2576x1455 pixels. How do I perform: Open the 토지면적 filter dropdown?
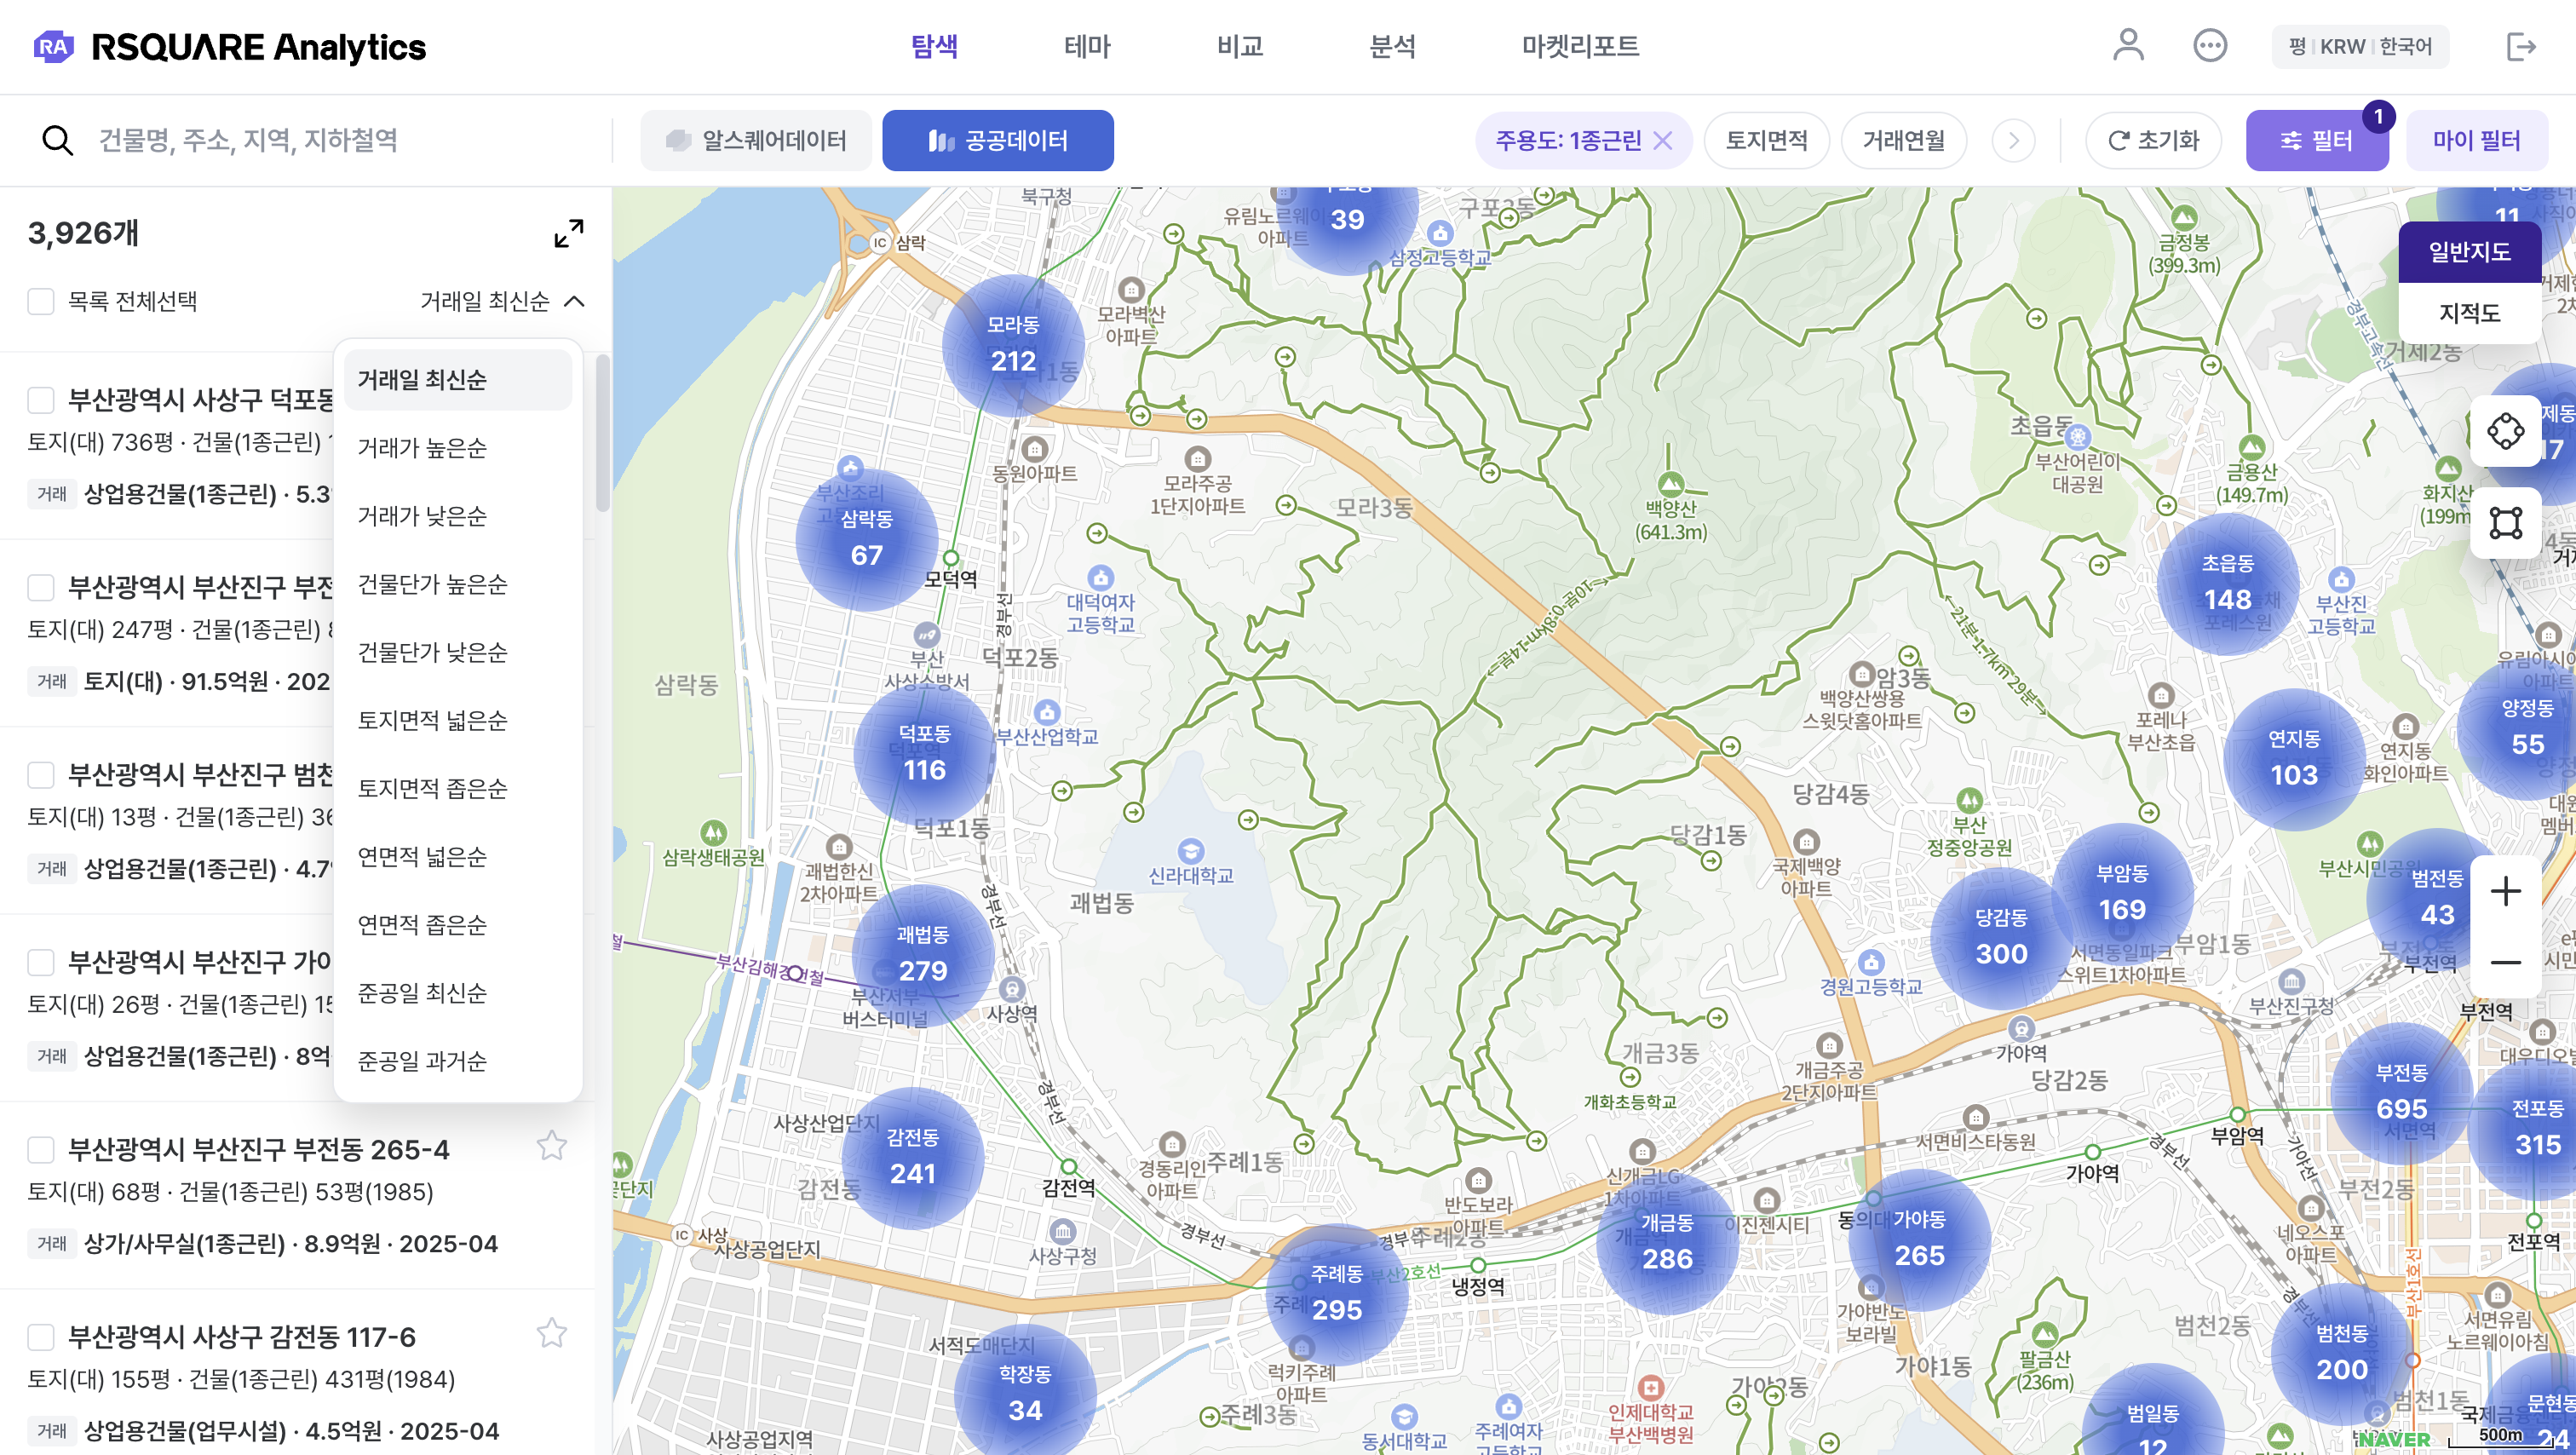[x=1766, y=141]
